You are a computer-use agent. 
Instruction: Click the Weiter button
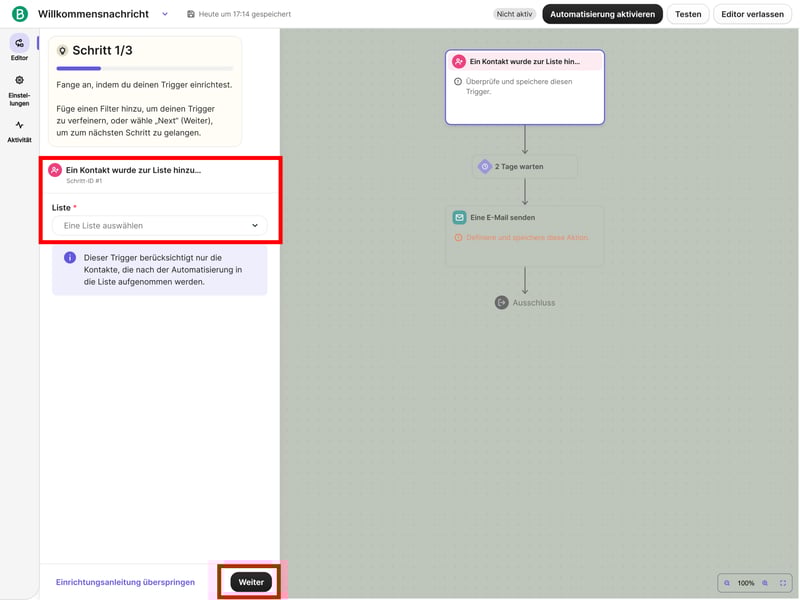(251, 582)
